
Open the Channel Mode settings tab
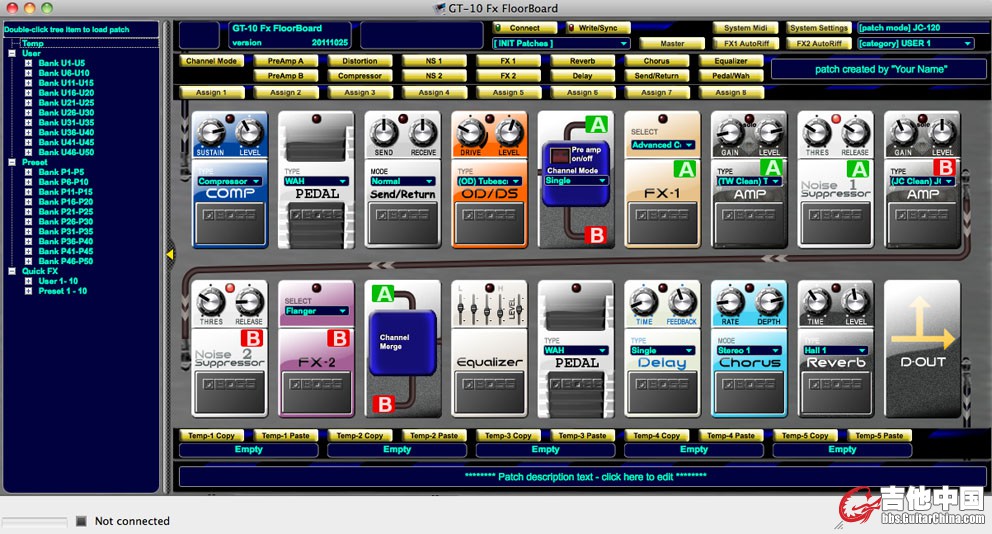click(211, 61)
